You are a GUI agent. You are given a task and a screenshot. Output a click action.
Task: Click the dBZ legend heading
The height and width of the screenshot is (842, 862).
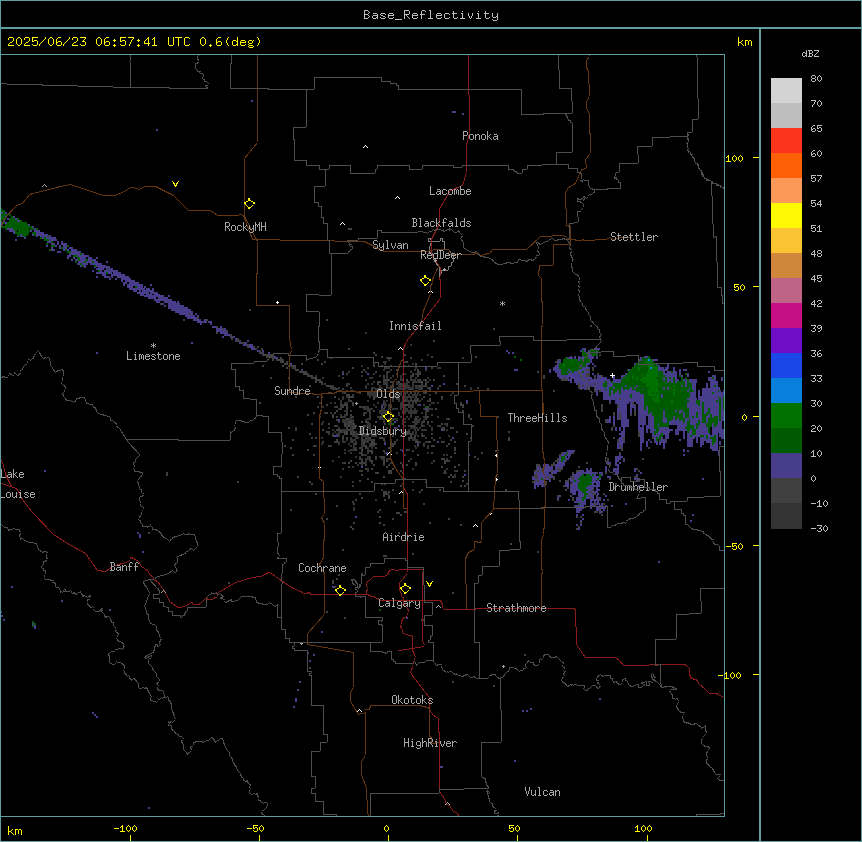[x=810, y=53]
